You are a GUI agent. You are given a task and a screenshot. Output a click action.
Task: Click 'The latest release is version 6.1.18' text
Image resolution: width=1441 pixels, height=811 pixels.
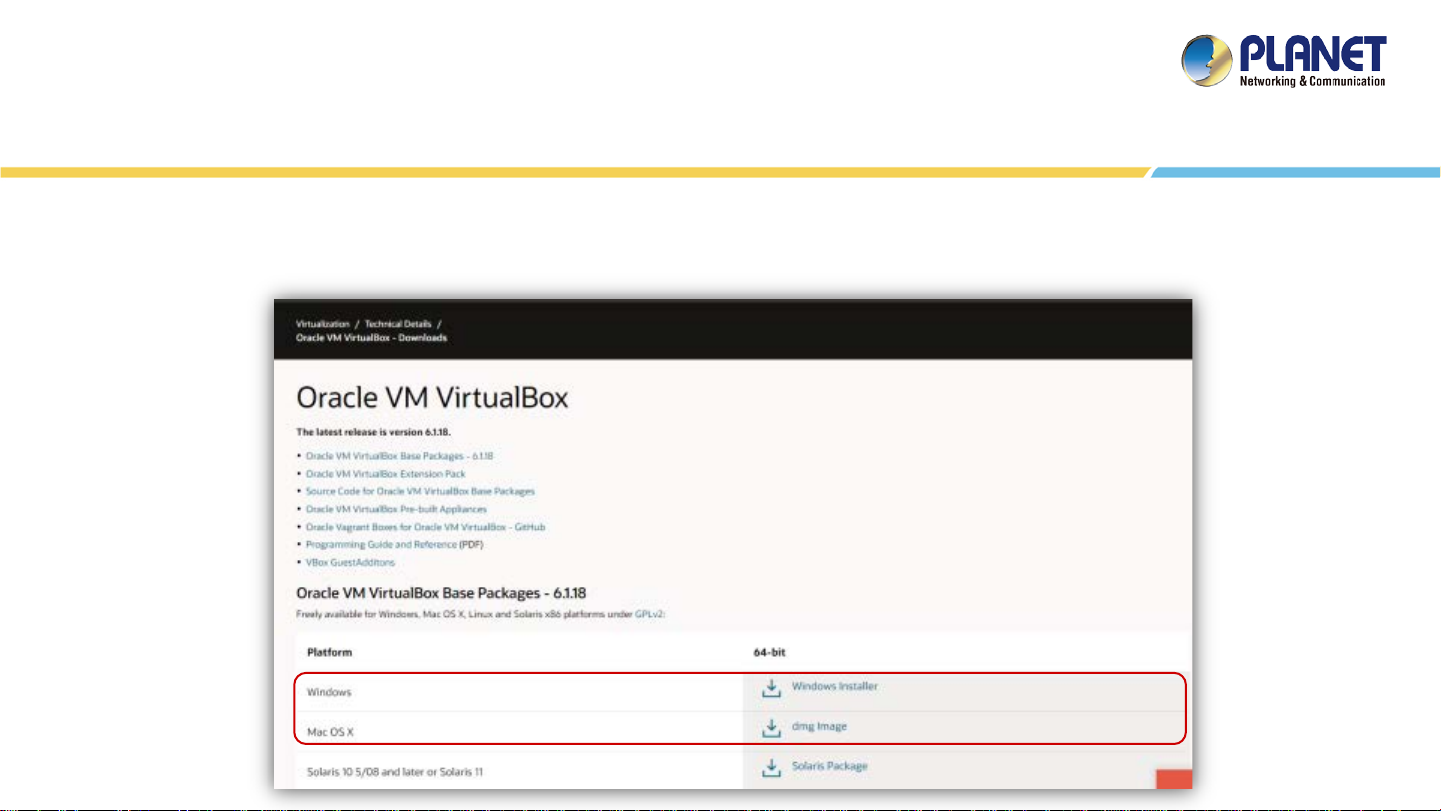click(x=374, y=433)
